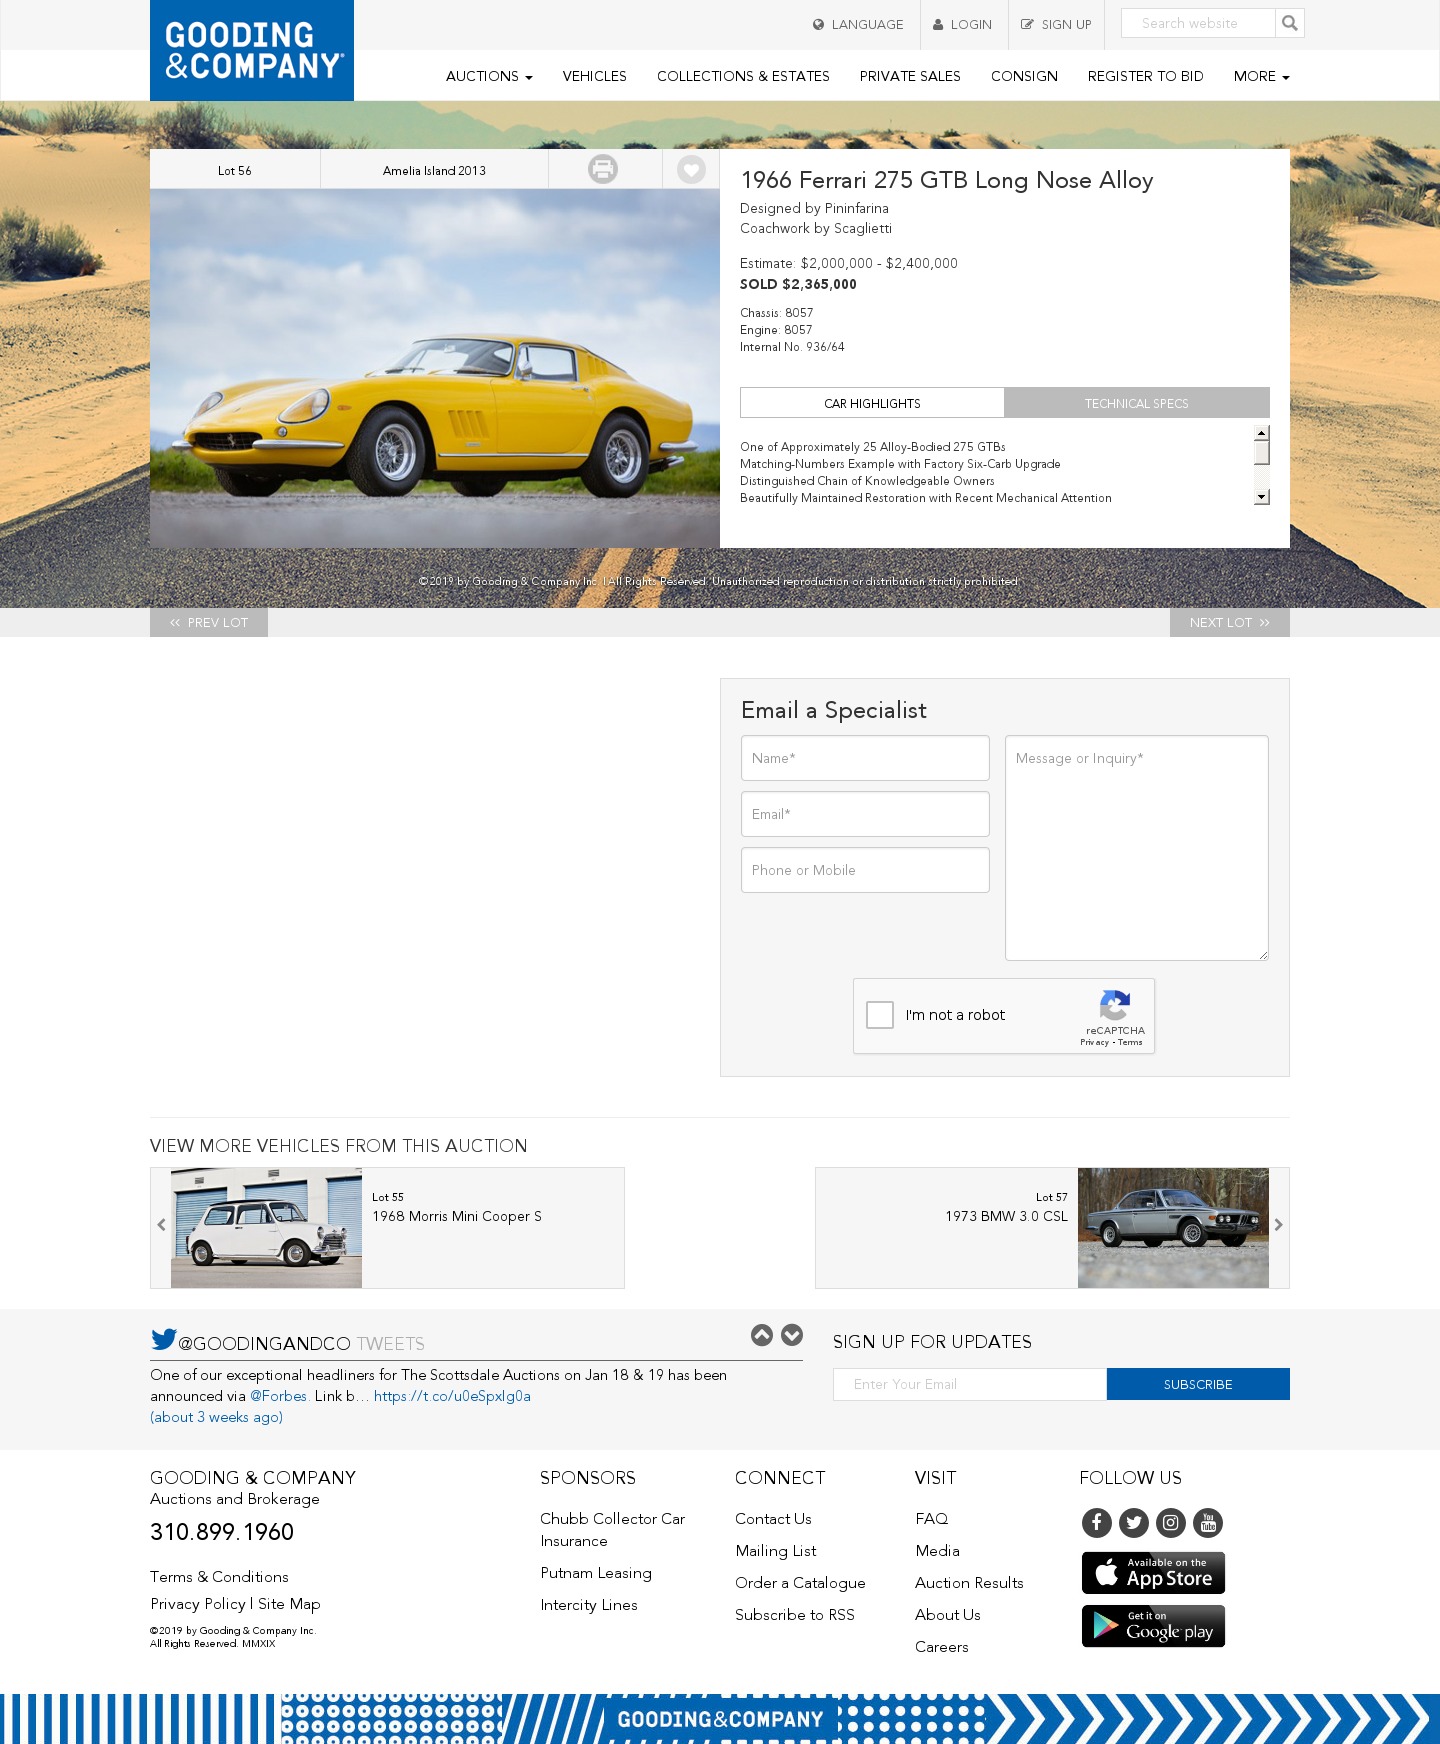Open the Putnam Leasing link
This screenshot has height=1744, width=1440.
(x=596, y=1573)
